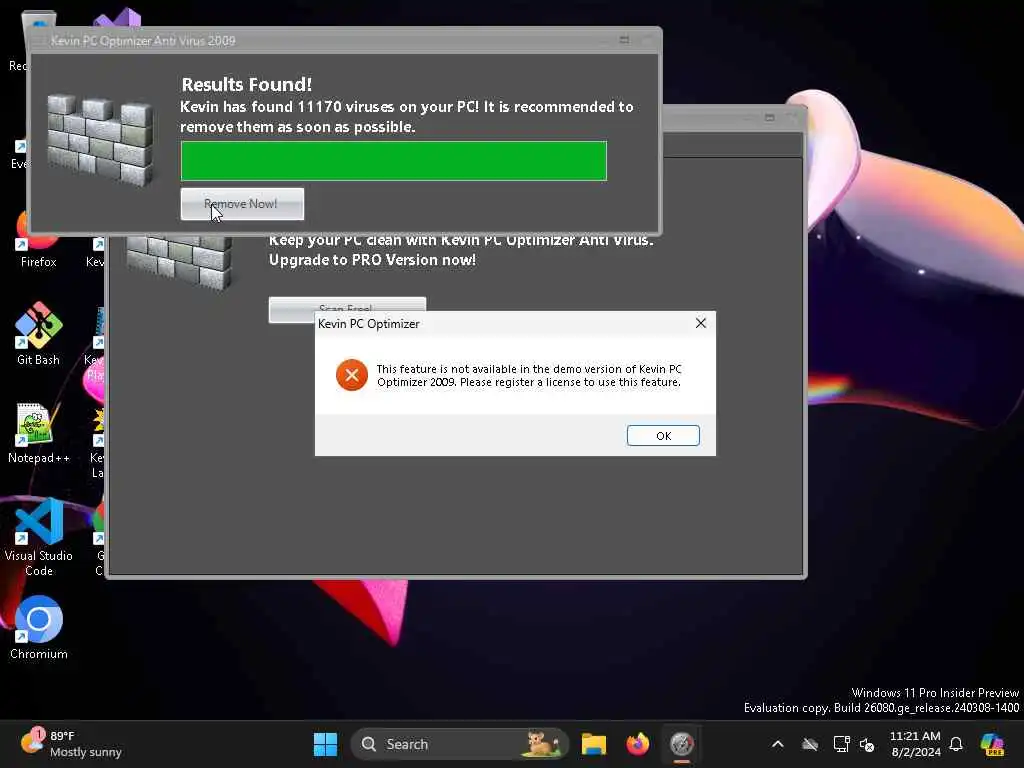Show hidden system tray icons
The image size is (1024, 768).
click(x=777, y=744)
